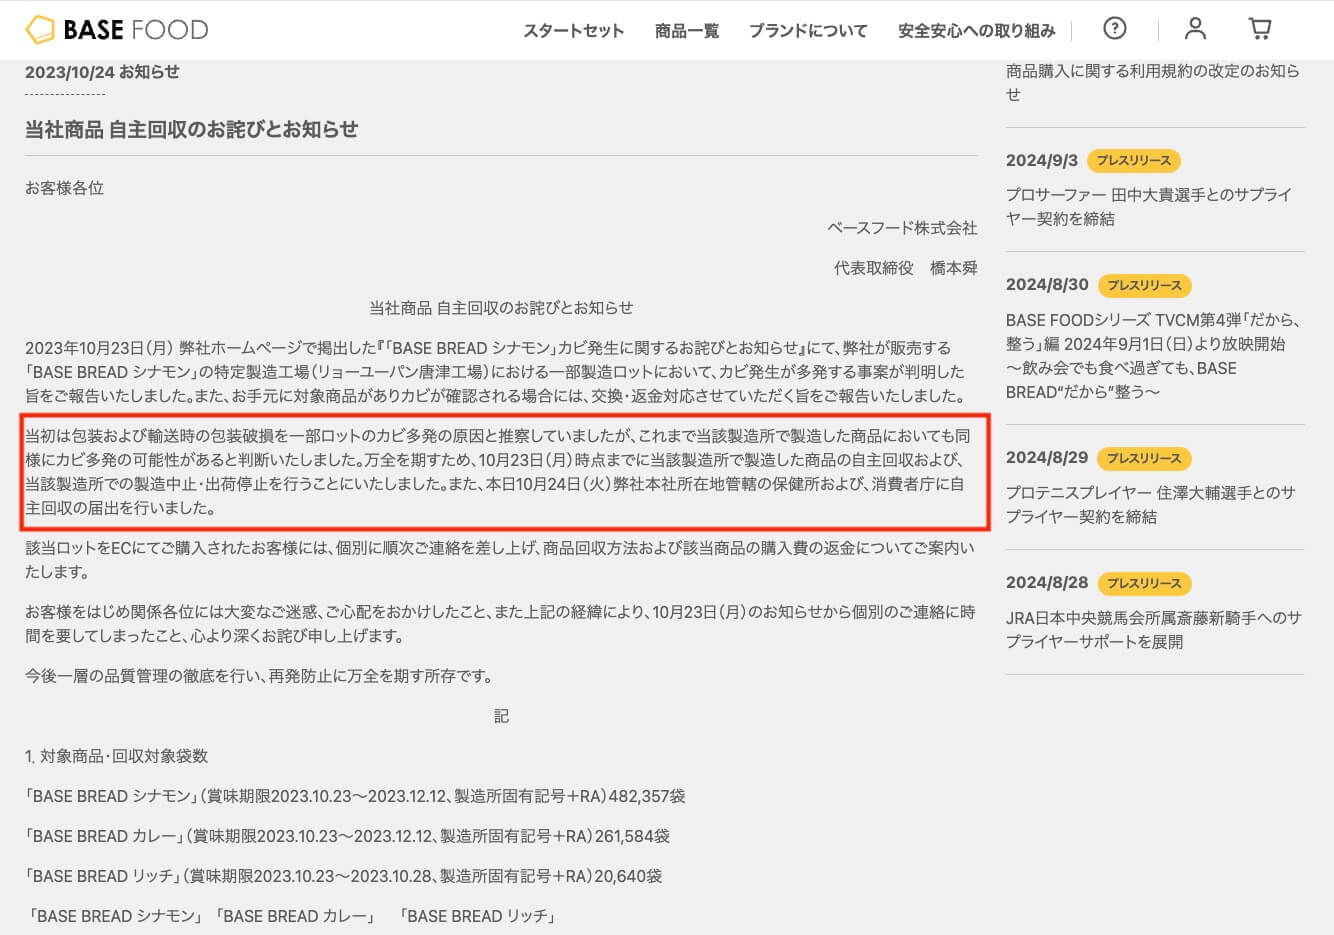The height and width of the screenshot is (935, 1334).
Task: Open the JRA 斎藤新騎手 supporter article
Action: pos(1153,630)
